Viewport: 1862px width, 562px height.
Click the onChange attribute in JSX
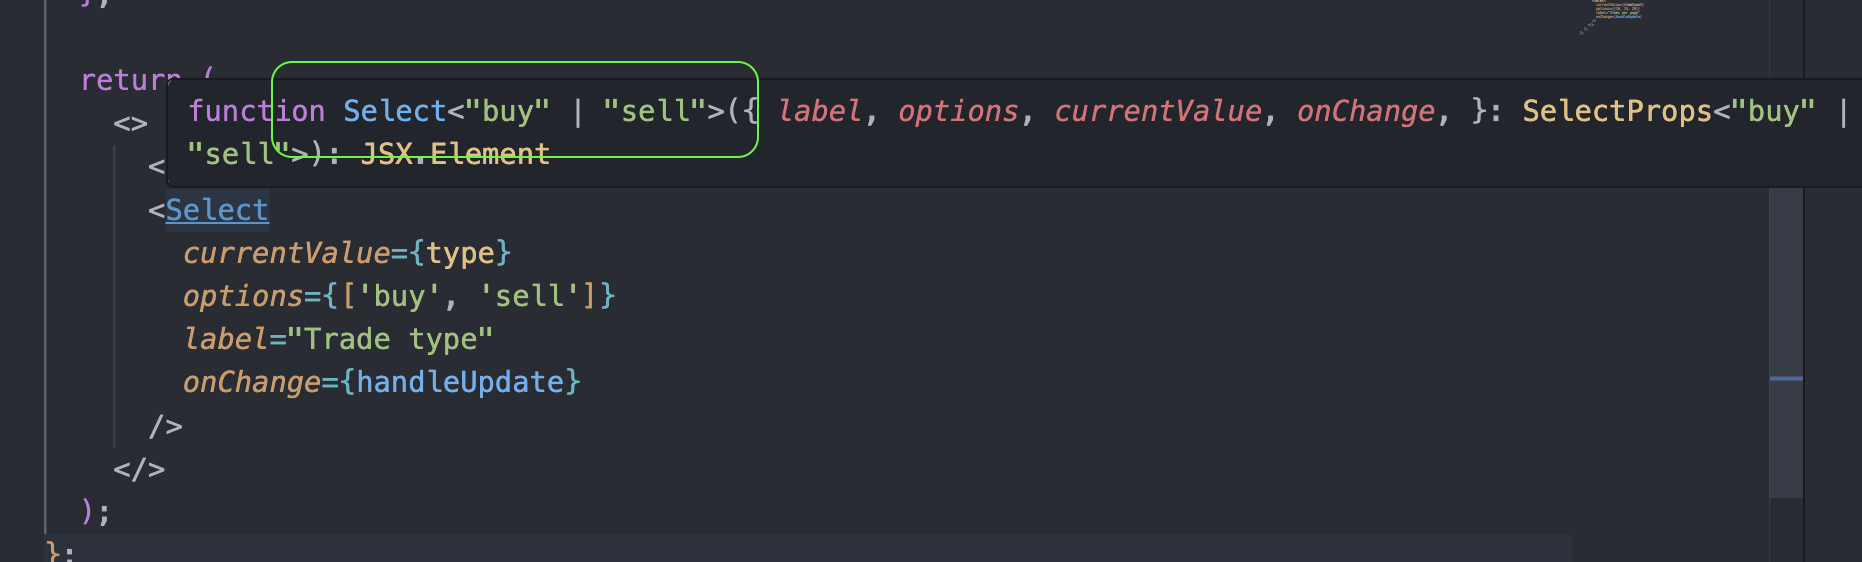251,382
